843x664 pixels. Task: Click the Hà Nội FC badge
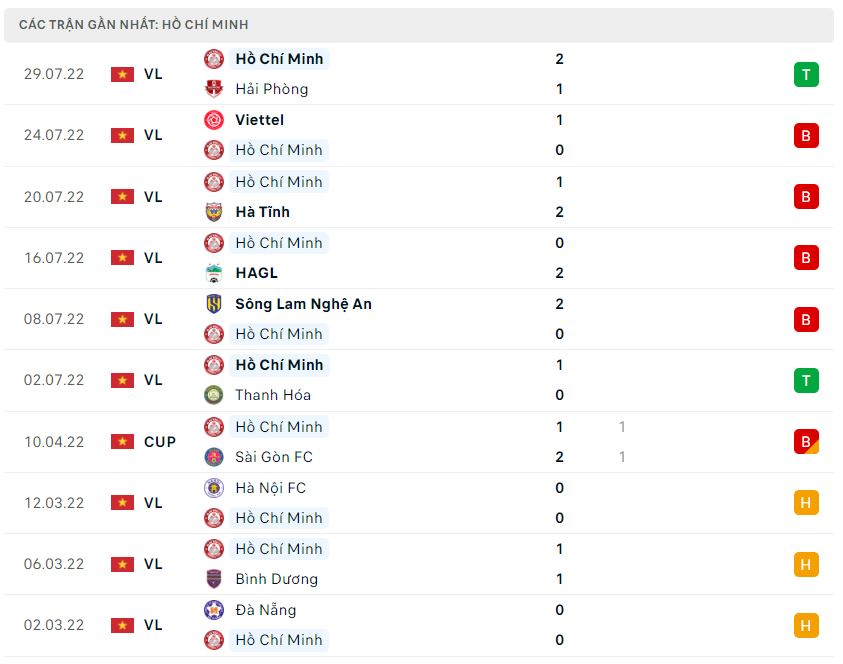pos(212,488)
